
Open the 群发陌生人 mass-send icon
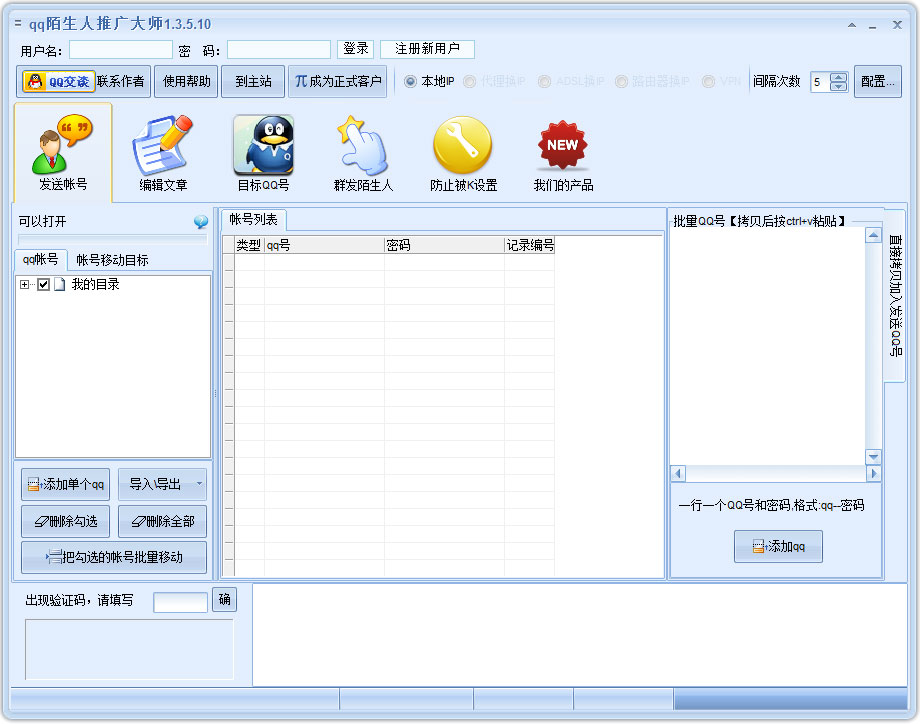pyautogui.click(x=363, y=152)
